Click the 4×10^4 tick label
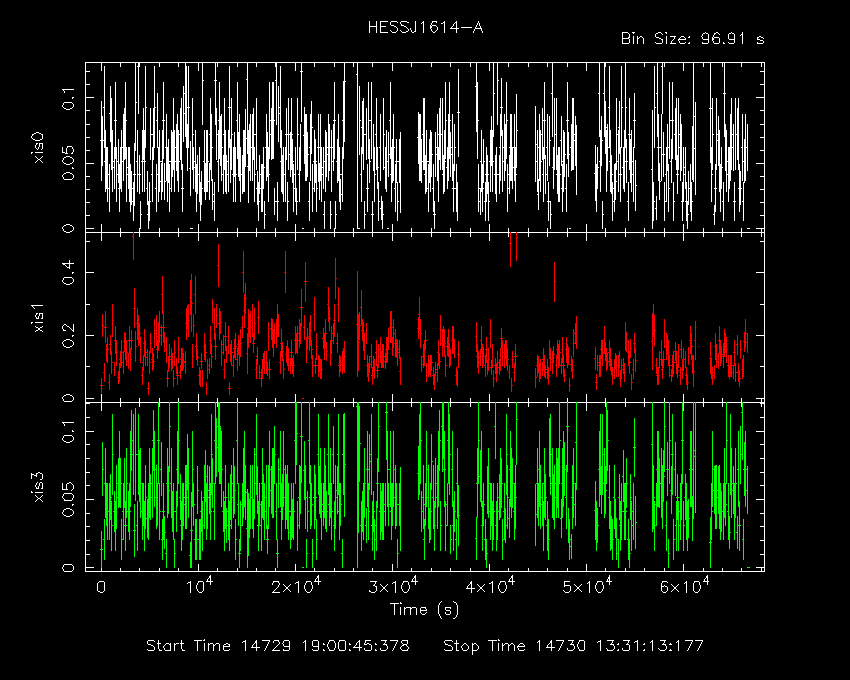The width and height of the screenshot is (850, 680). click(490, 586)
